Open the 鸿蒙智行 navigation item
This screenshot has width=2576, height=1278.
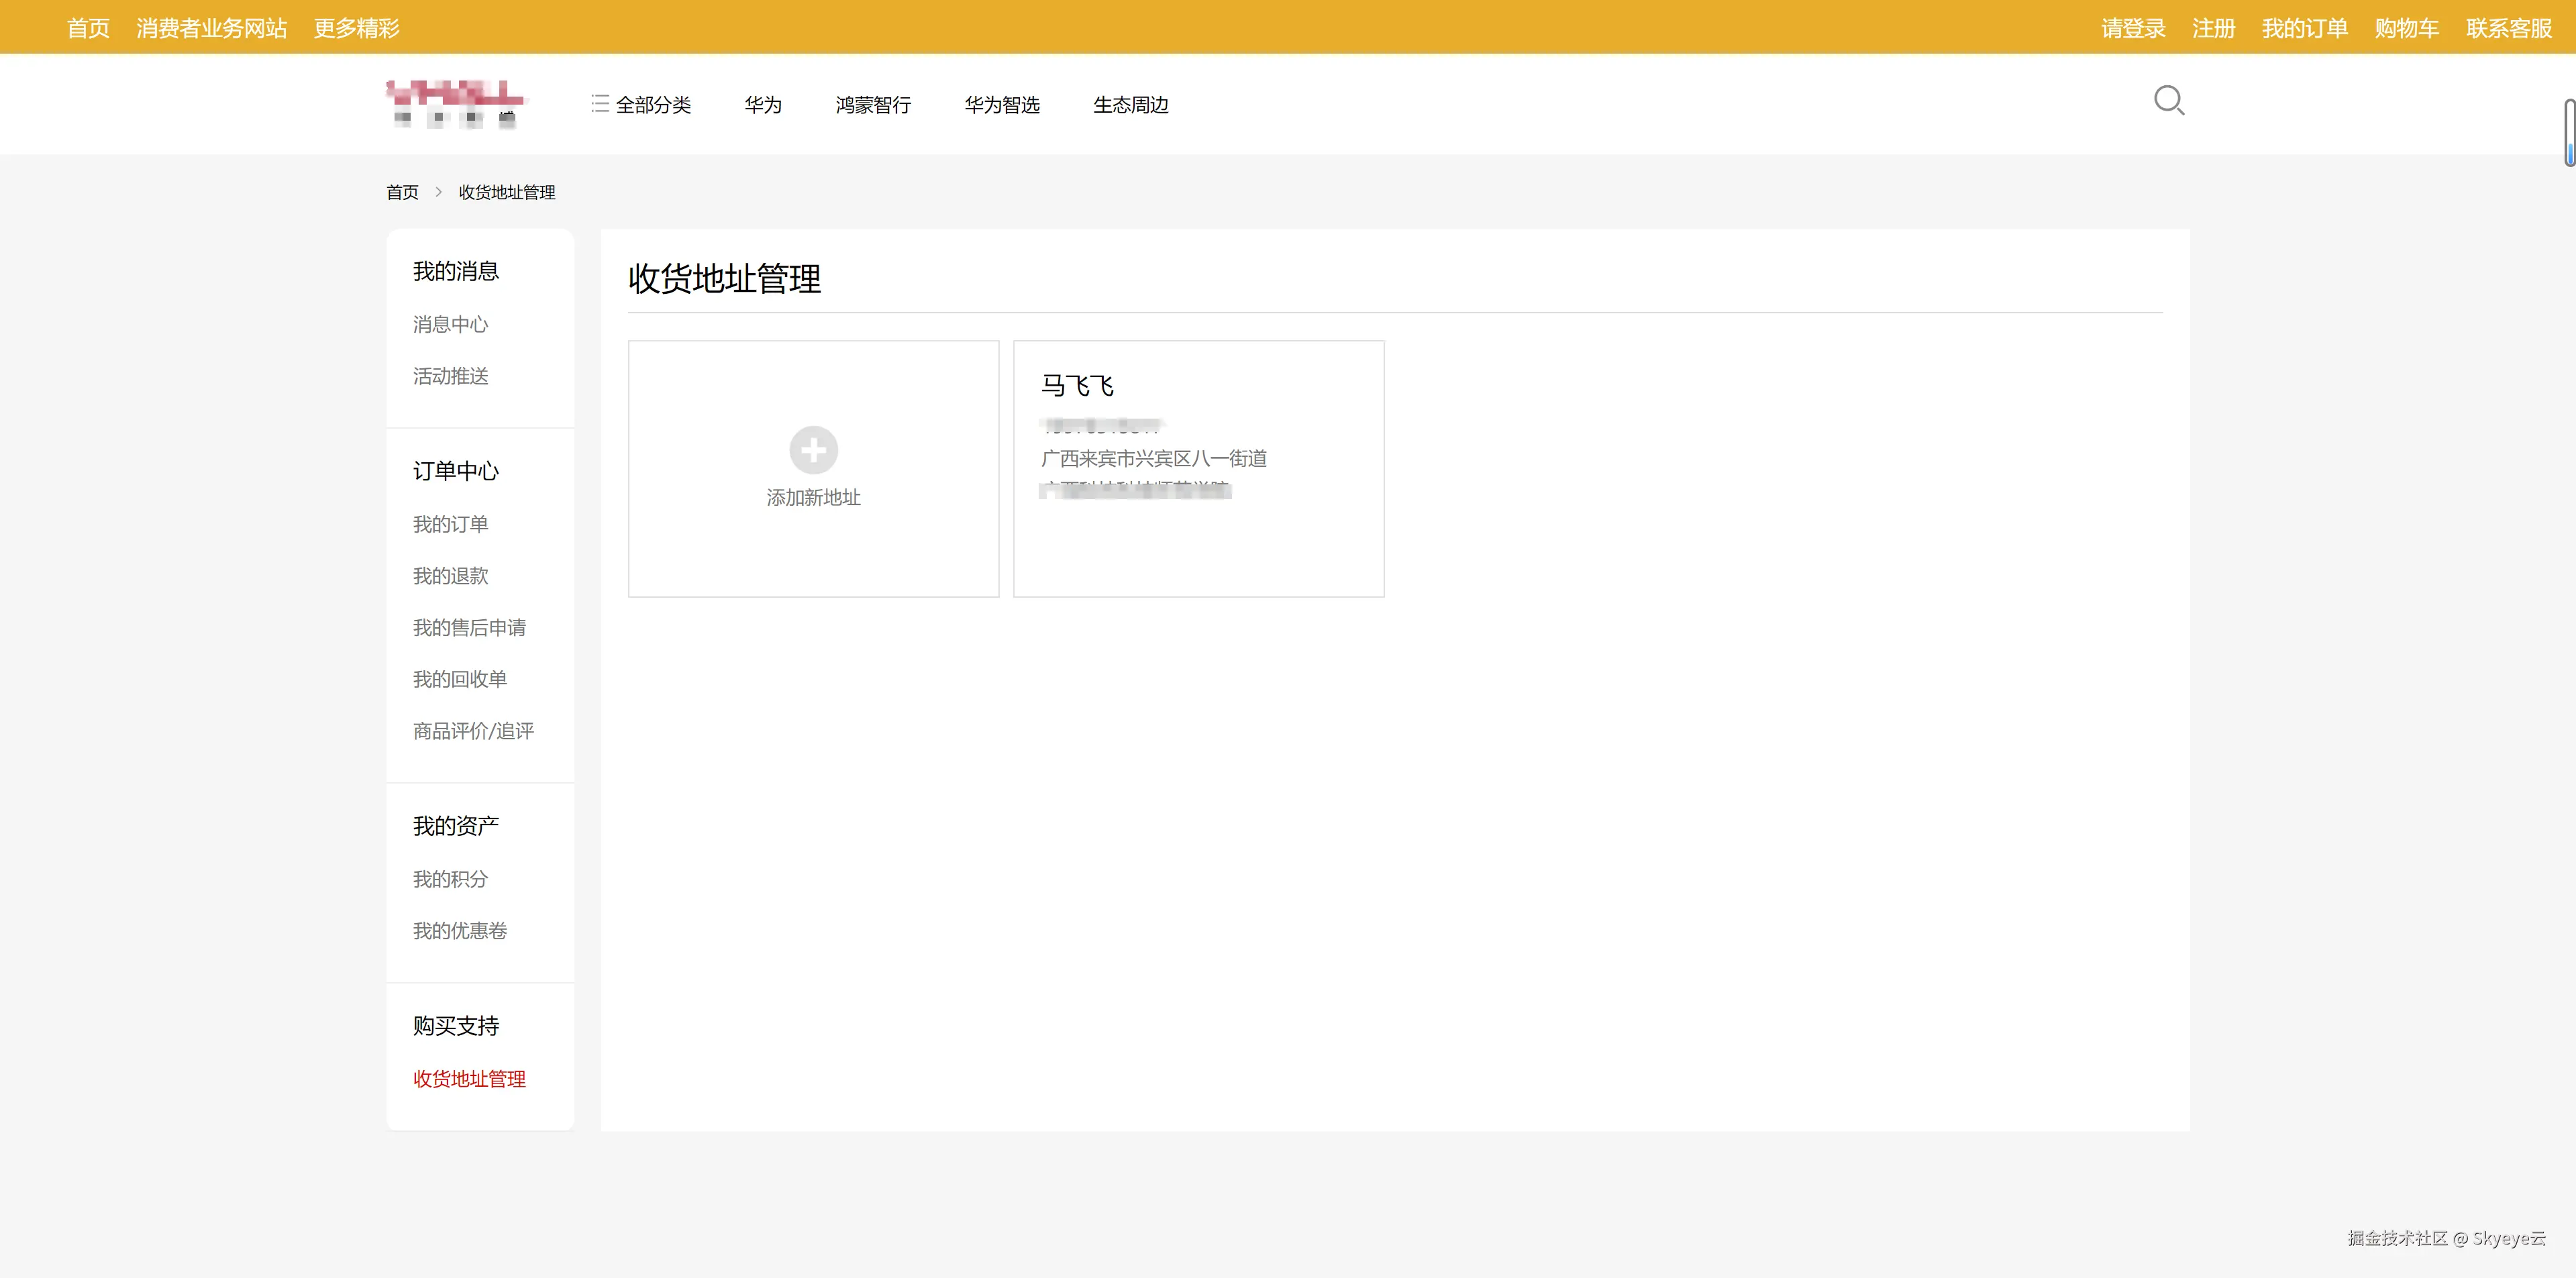872,105
